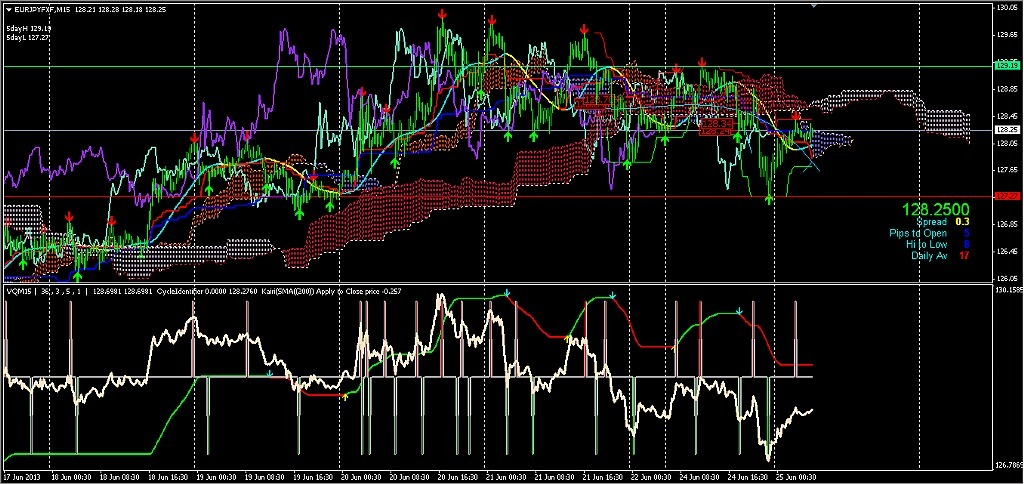The image size is (1024, 484).
Task: Click the 127.65 price scale label
Action: tap(1006, 170)
